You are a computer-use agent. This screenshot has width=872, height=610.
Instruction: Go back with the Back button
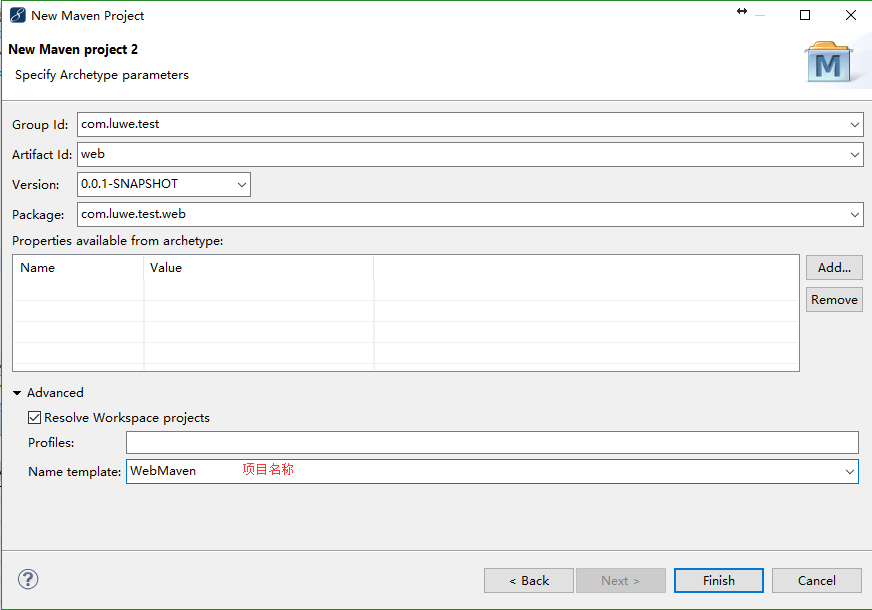coord(528,581)
